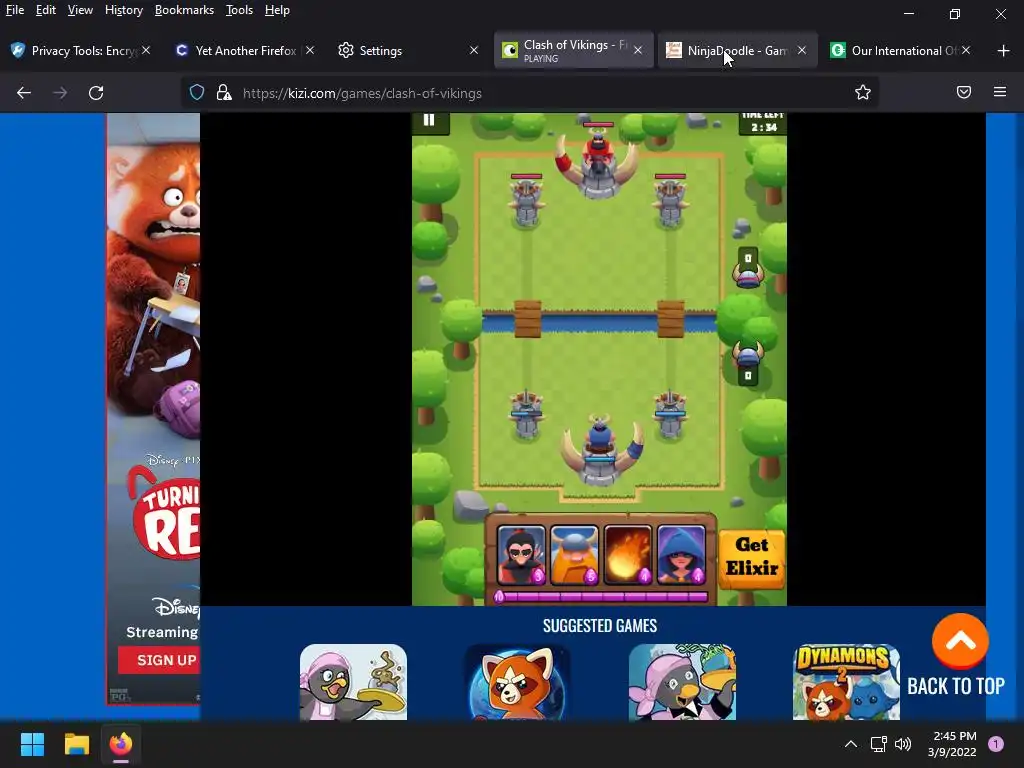Go forward to the next page

[x=60, y=93]
